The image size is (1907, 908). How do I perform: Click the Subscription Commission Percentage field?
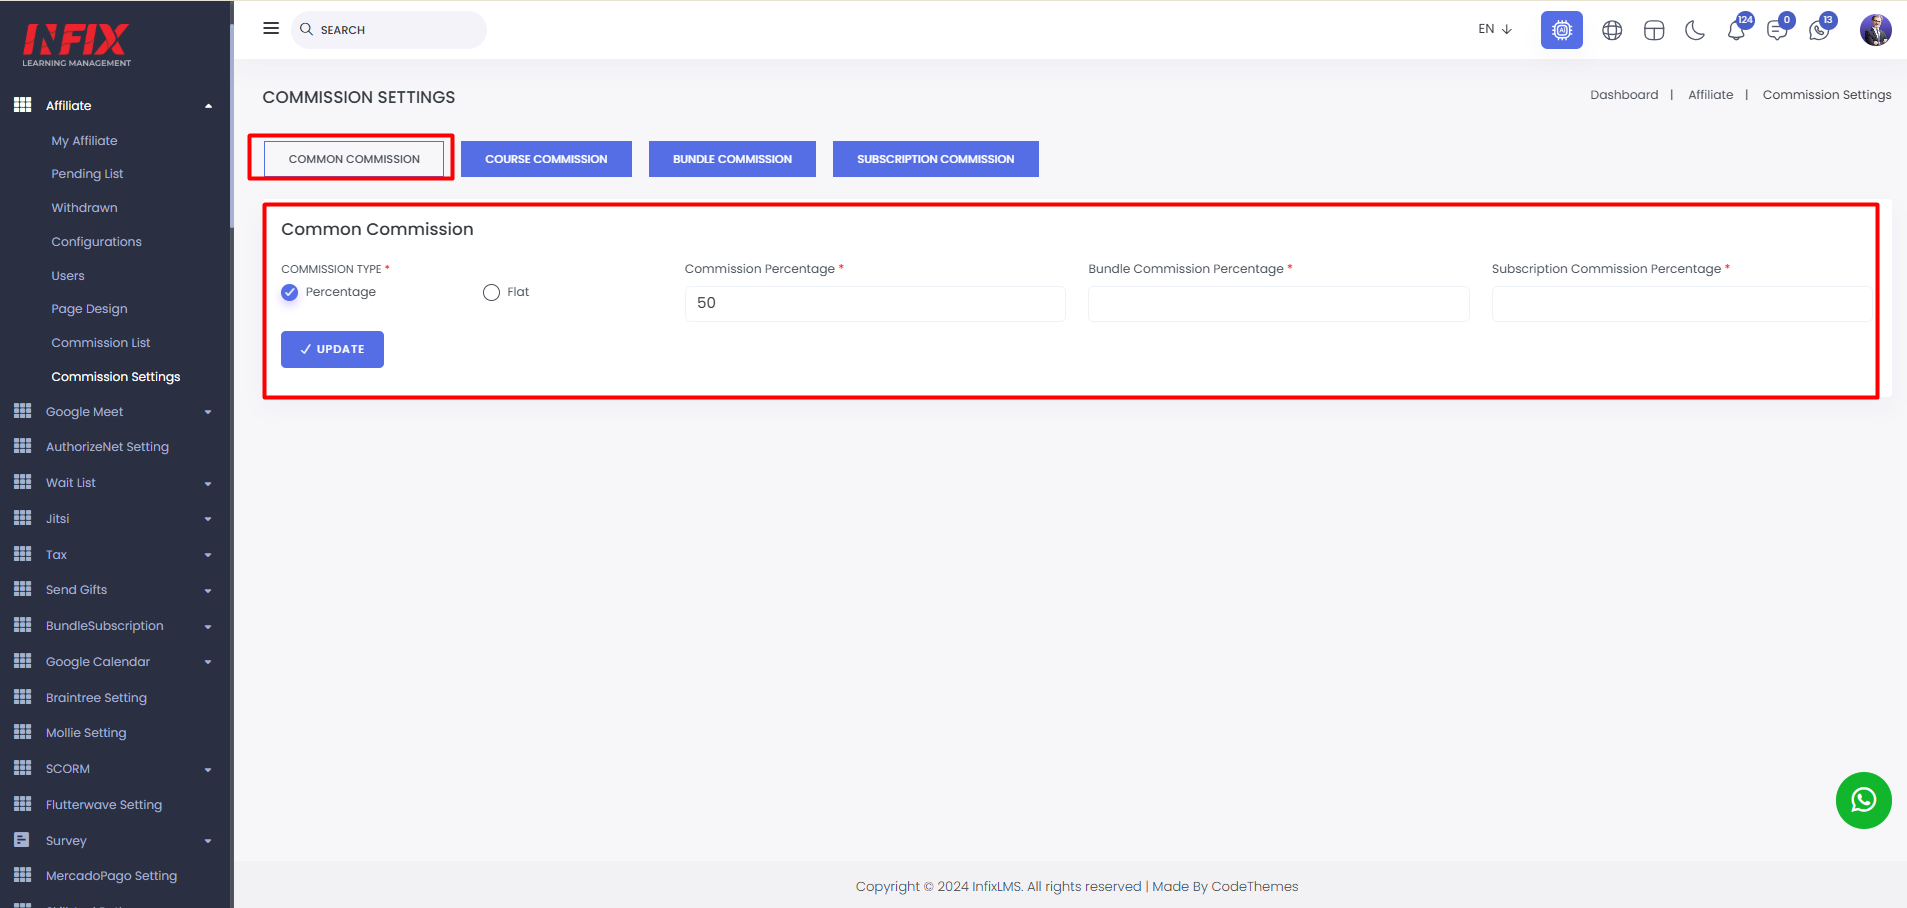point(1682,303)
